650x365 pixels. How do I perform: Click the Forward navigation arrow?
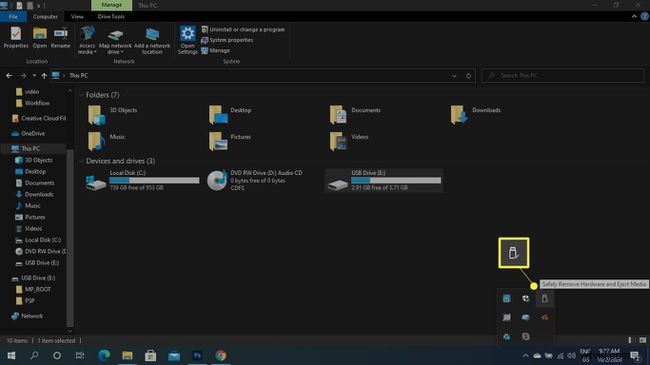[23, 75]
